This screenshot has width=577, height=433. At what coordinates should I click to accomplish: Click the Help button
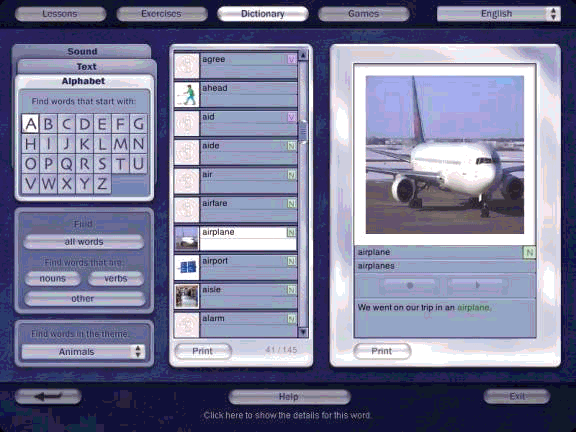pos(289,397)
